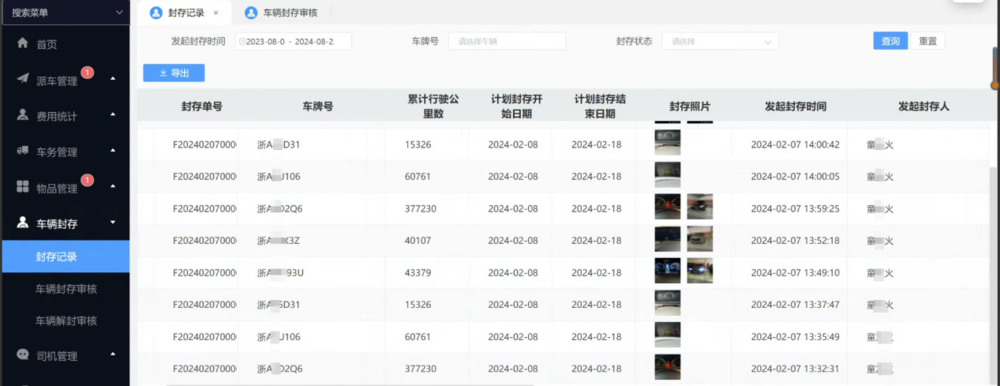1000x386 pixels.
Task: Open the photo in the 14:00:05 row
Action: tap(668, 175)
